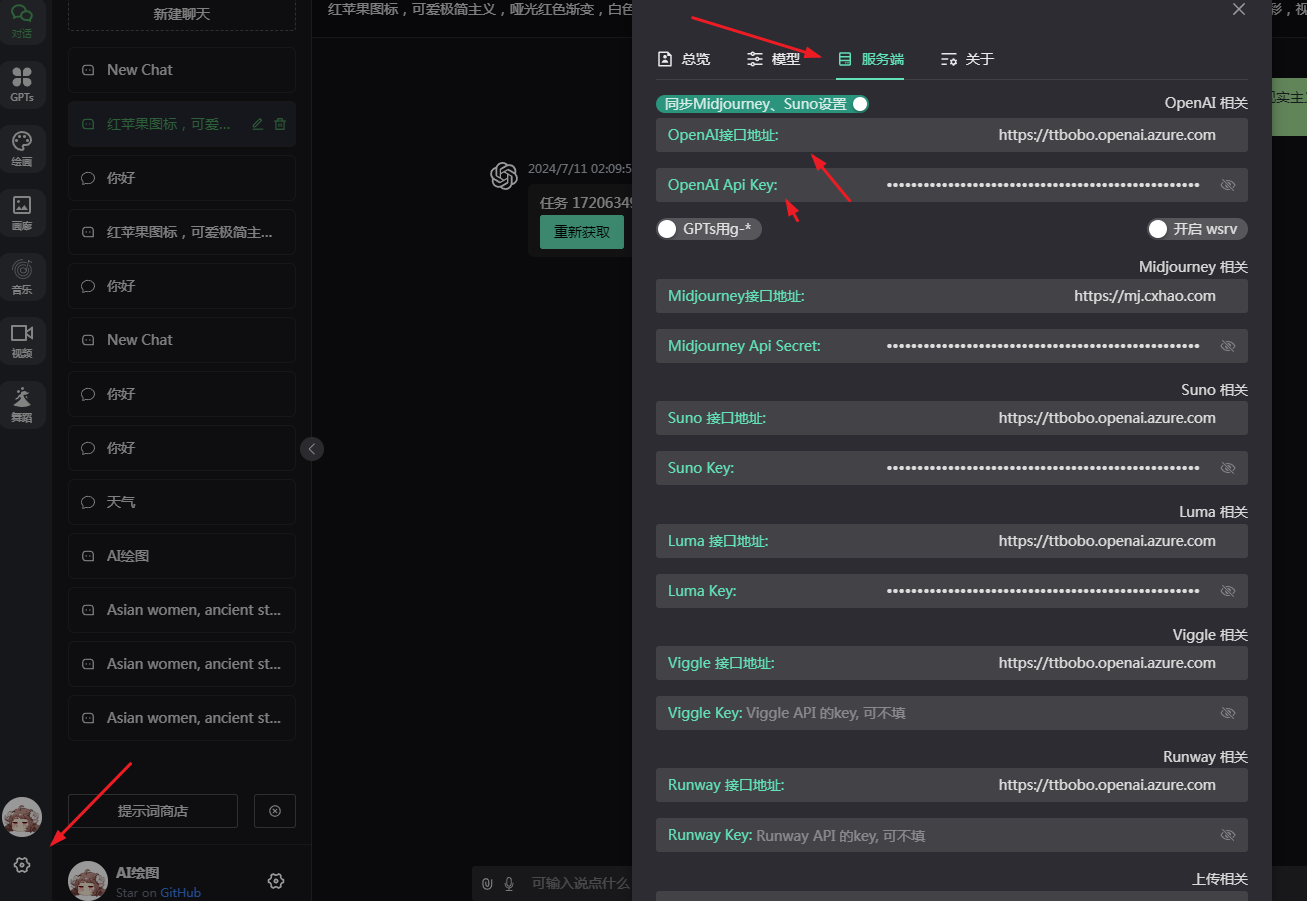Click the paperclip attach icon in chat input

pyautogui.click(x=487, y=883)
